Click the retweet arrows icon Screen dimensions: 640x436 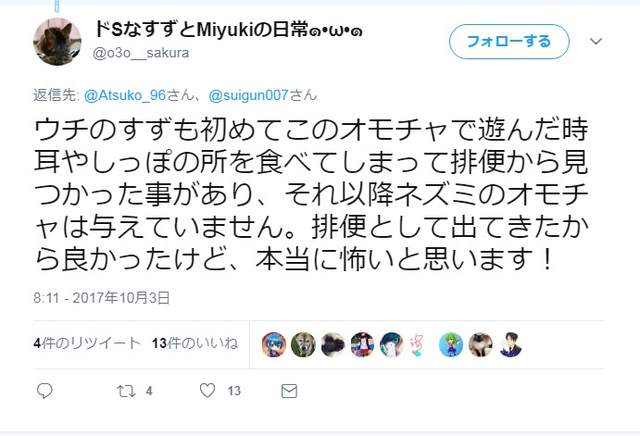coord(126,391)
